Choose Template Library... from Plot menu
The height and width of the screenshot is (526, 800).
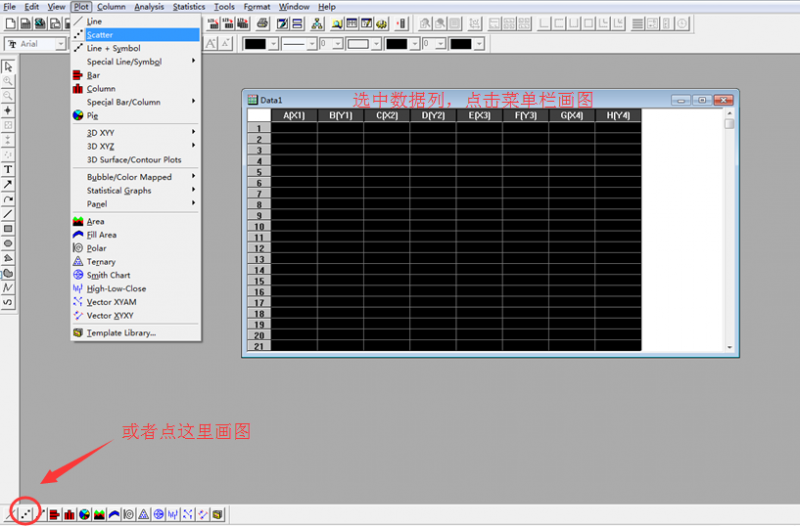tap(135, 333)
